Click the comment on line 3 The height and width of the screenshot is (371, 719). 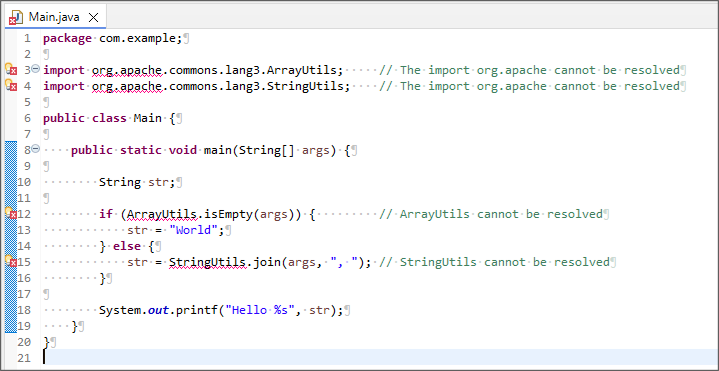(x=529, y=71)
